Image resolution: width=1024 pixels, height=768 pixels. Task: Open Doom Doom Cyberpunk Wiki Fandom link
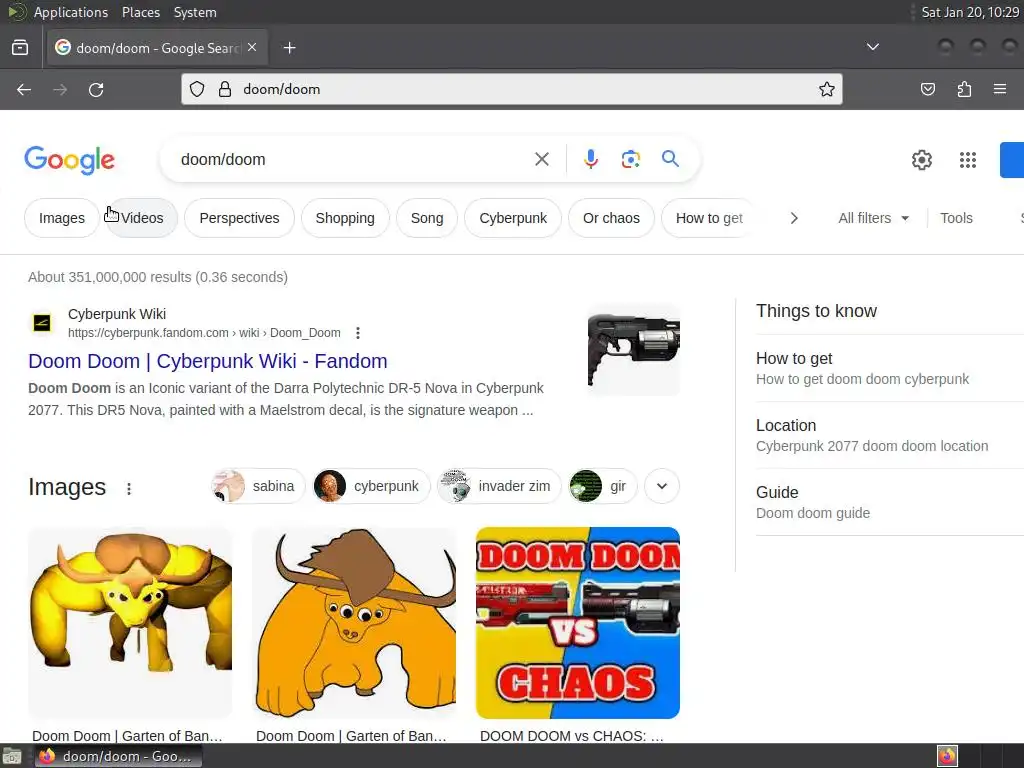[208, 361]
